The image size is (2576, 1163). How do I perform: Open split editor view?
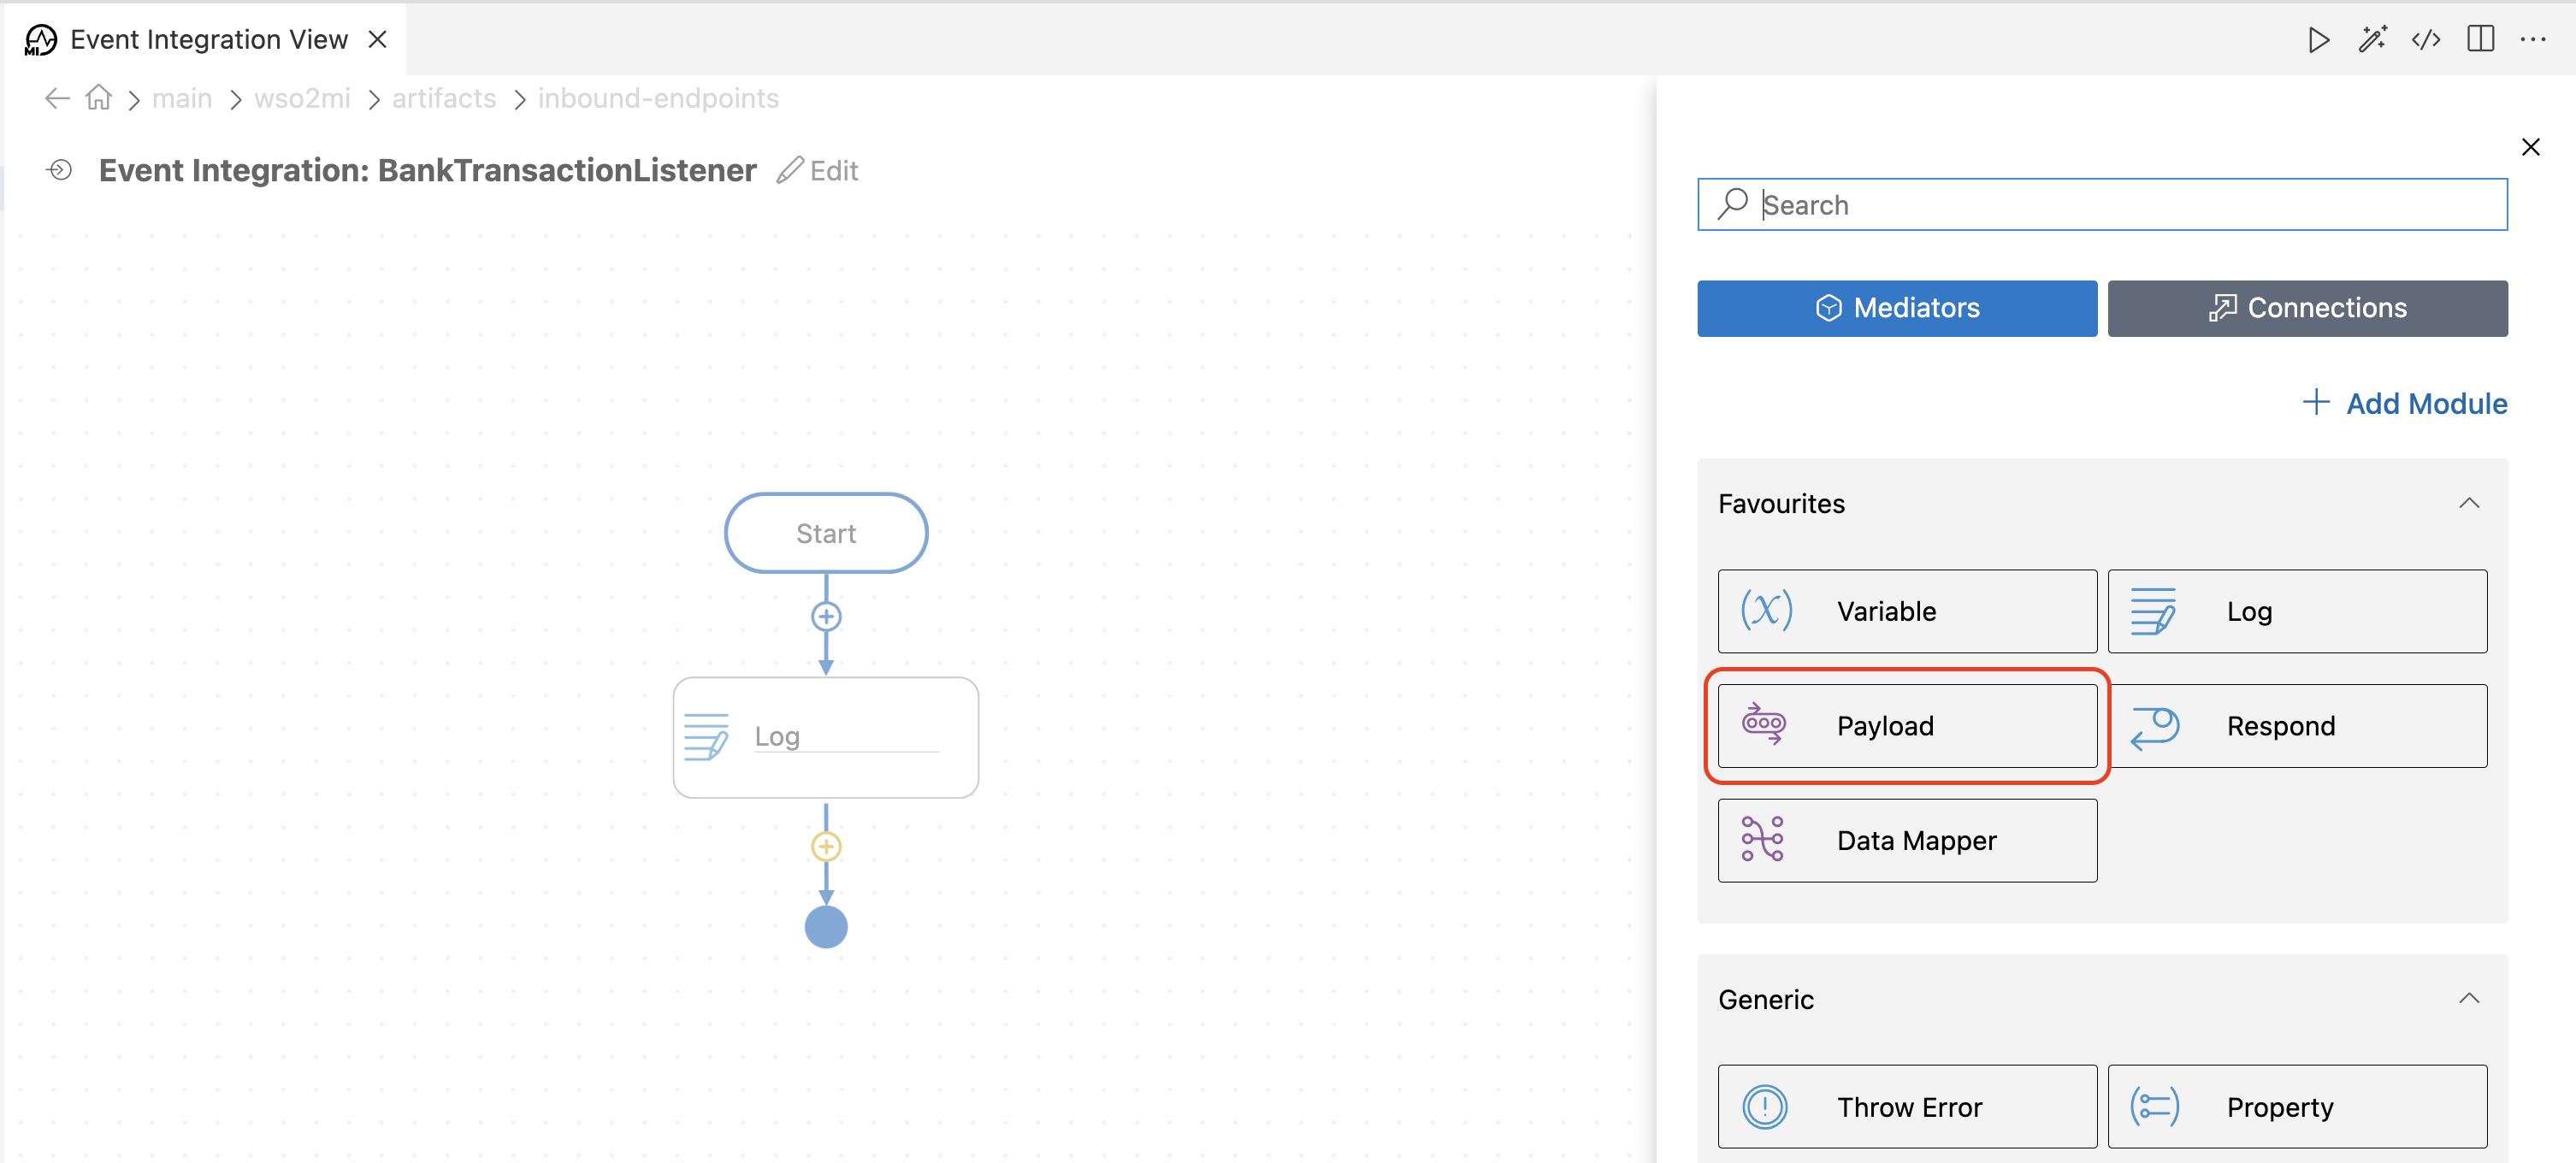pos(2481,40)
